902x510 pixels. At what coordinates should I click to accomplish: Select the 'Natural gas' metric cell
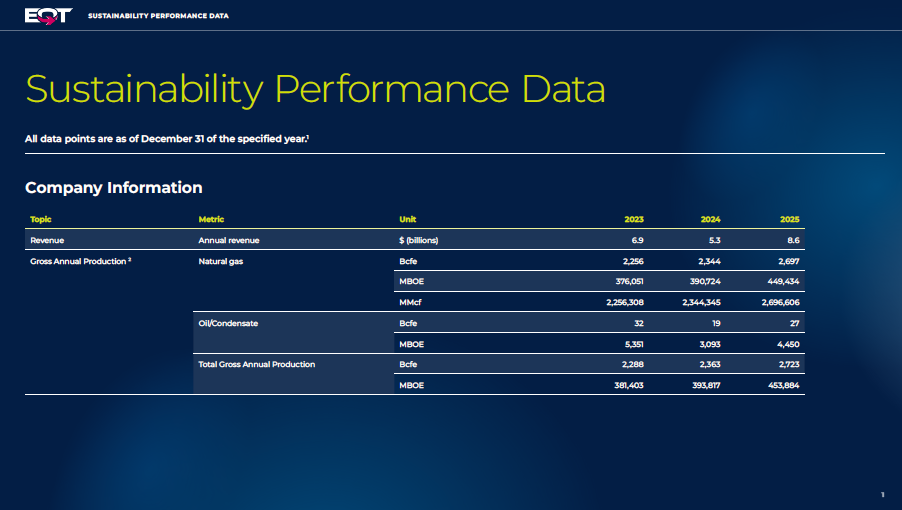pos(221,261)
